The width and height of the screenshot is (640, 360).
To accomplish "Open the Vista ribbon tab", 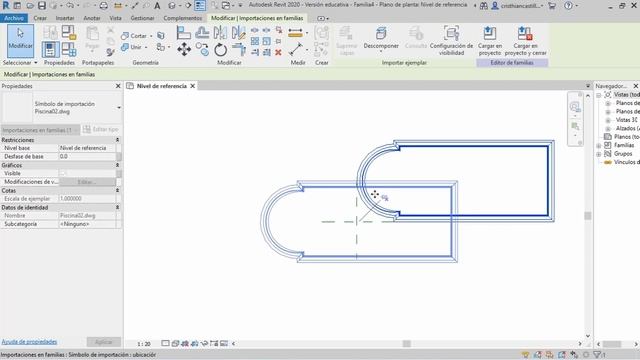I will (116, 18).
